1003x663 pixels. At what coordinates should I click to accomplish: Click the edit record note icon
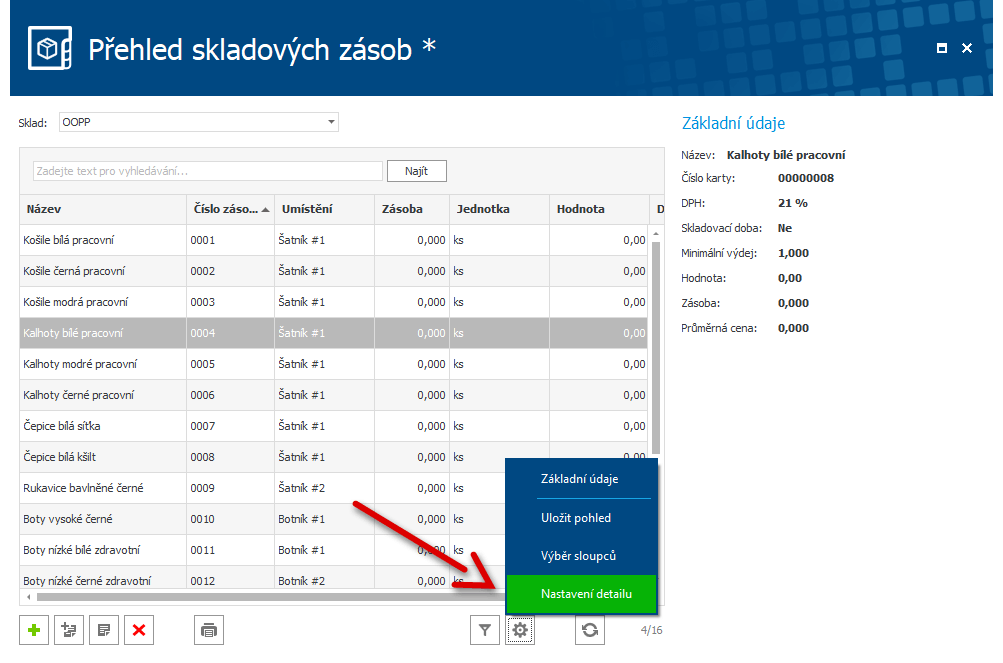click(x=104, y=630)
